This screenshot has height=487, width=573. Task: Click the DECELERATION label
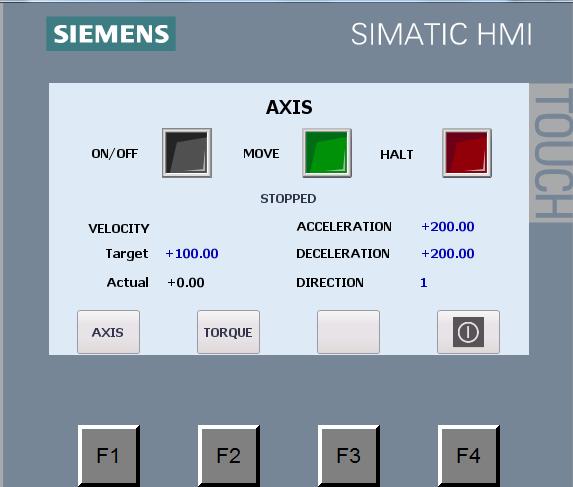343,254
